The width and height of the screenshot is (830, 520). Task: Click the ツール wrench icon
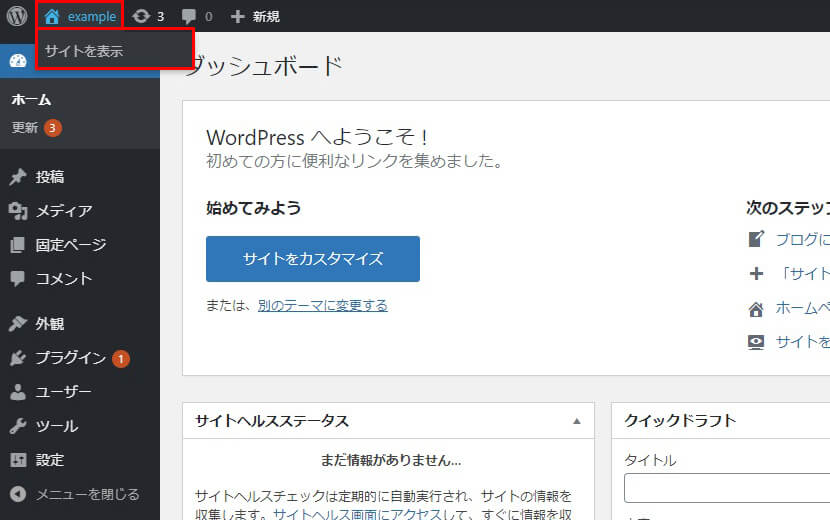17,426
